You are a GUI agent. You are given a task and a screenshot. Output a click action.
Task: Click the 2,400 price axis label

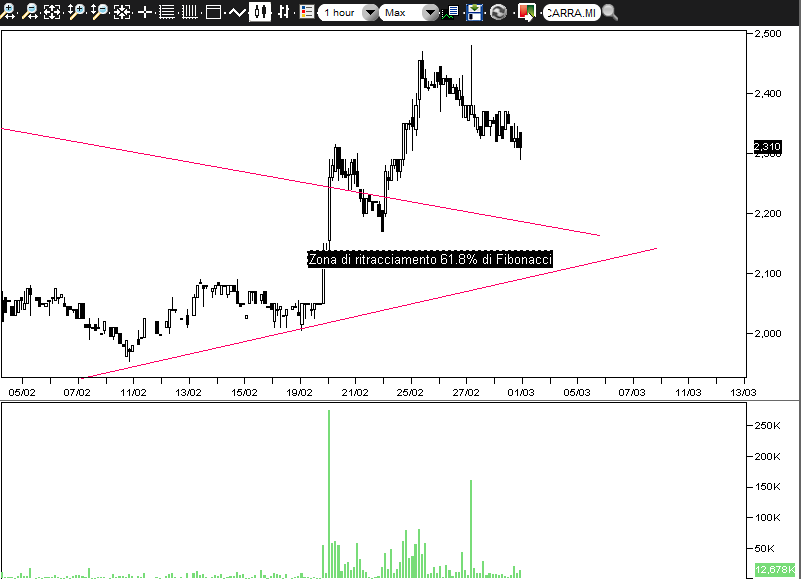[x=768, y=94]
